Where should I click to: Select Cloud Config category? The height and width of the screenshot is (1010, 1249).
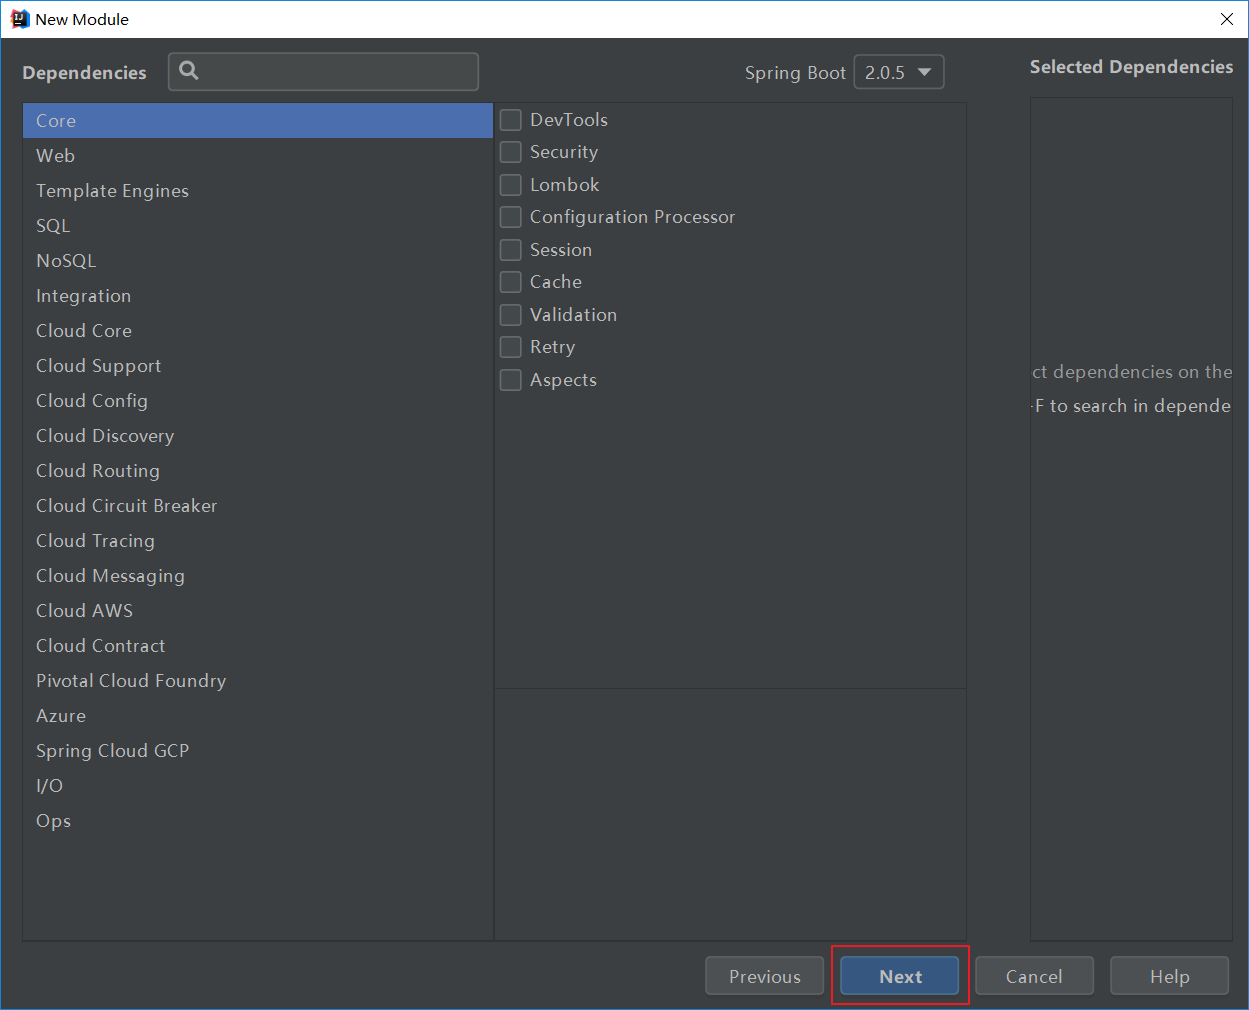point(258,401)
